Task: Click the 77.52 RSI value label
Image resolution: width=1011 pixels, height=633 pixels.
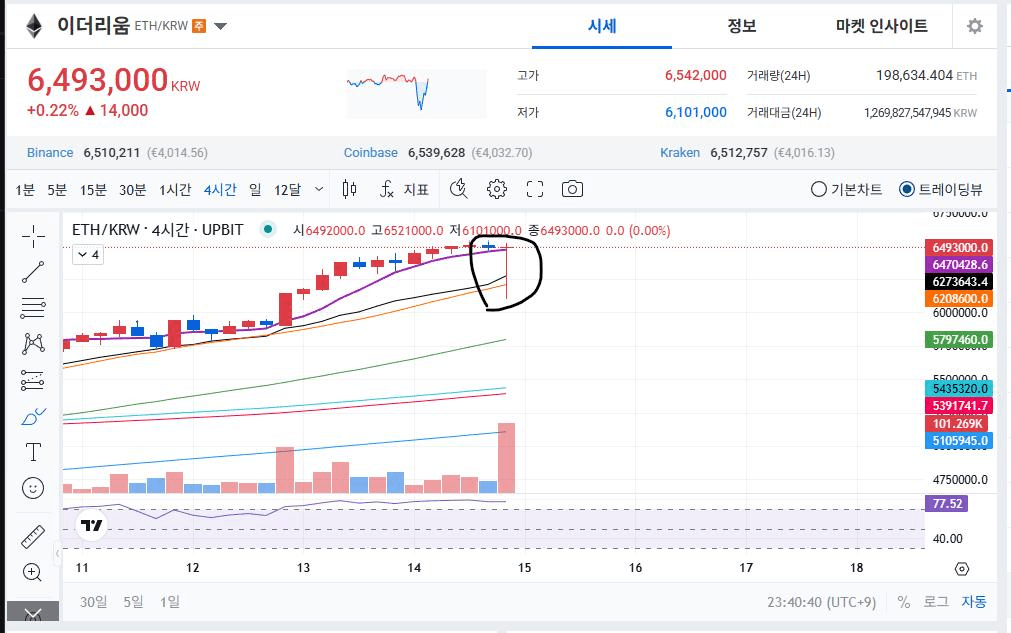Action: tap(947, 503)
